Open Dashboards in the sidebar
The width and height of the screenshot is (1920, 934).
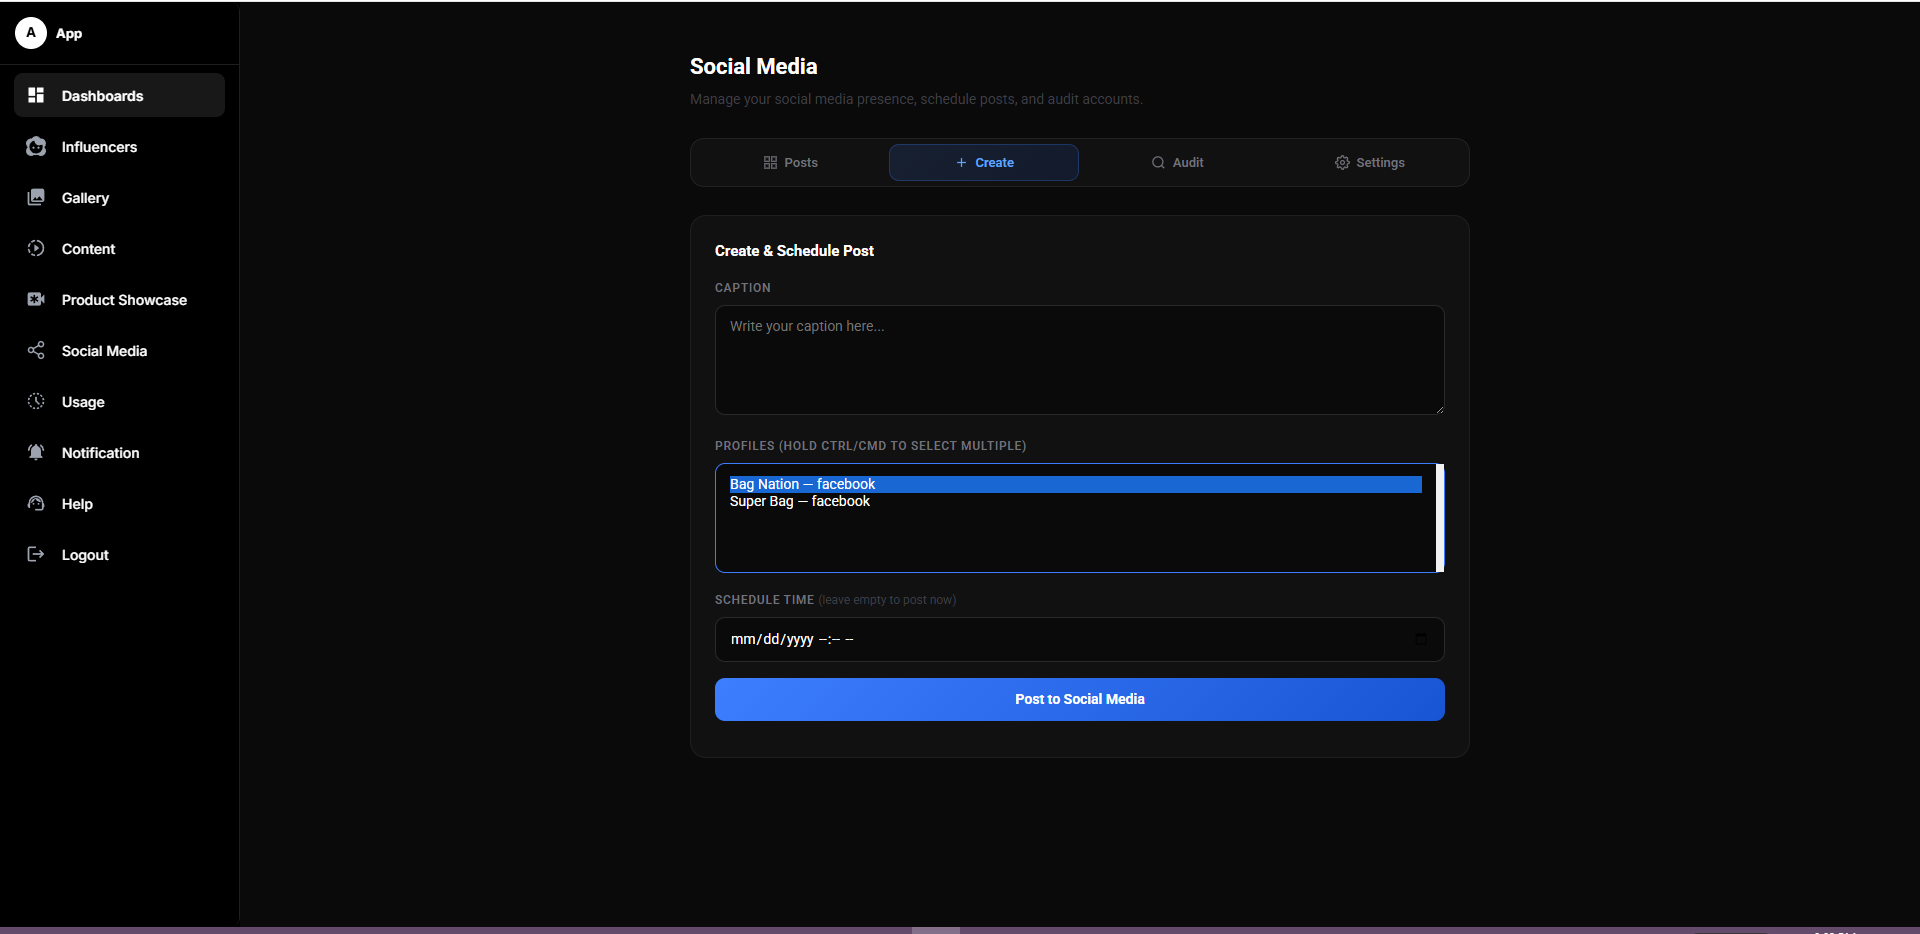coord(119,95)
